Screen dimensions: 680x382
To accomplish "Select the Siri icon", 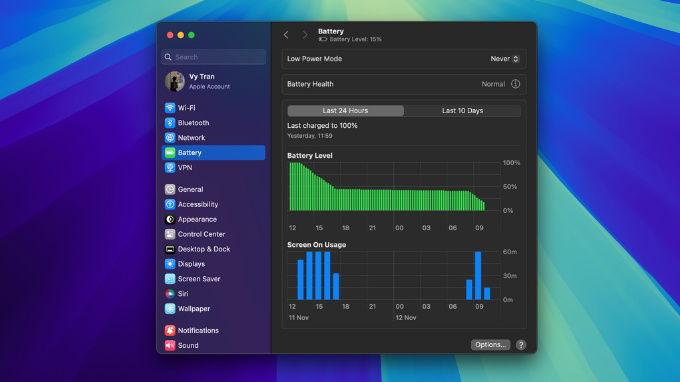I will (x=170, y=294).
